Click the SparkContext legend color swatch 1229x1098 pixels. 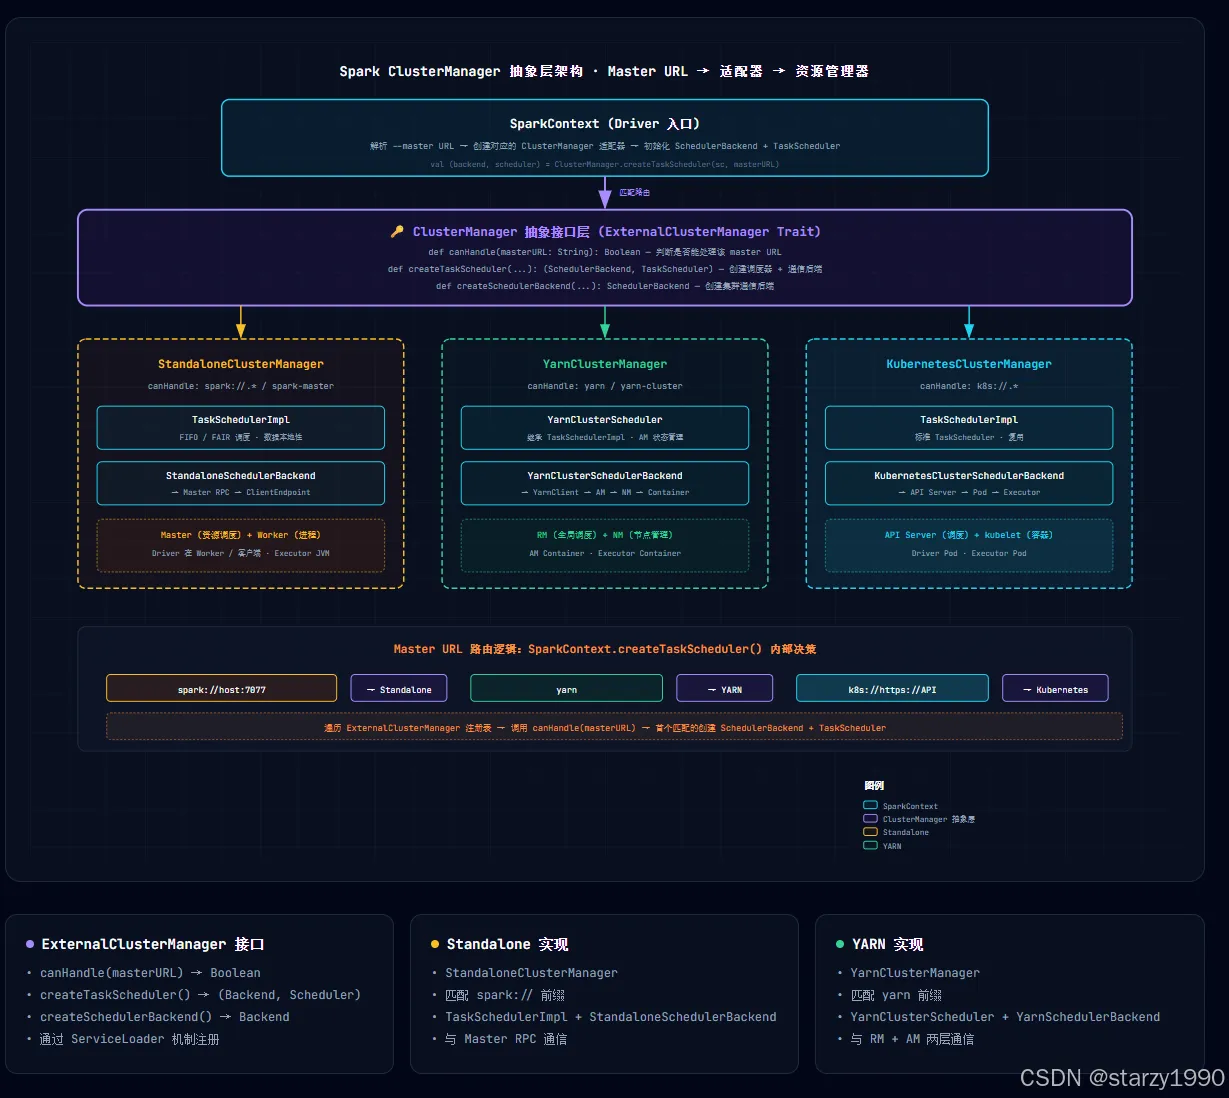(x=870, y=805)
